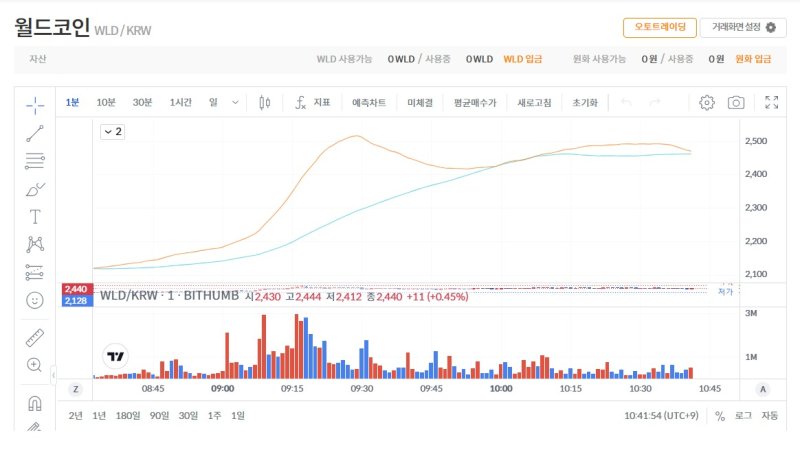Screen dimensions: 800x454
Task: Select the trend line drawing tool
Action: click(35, 132)
